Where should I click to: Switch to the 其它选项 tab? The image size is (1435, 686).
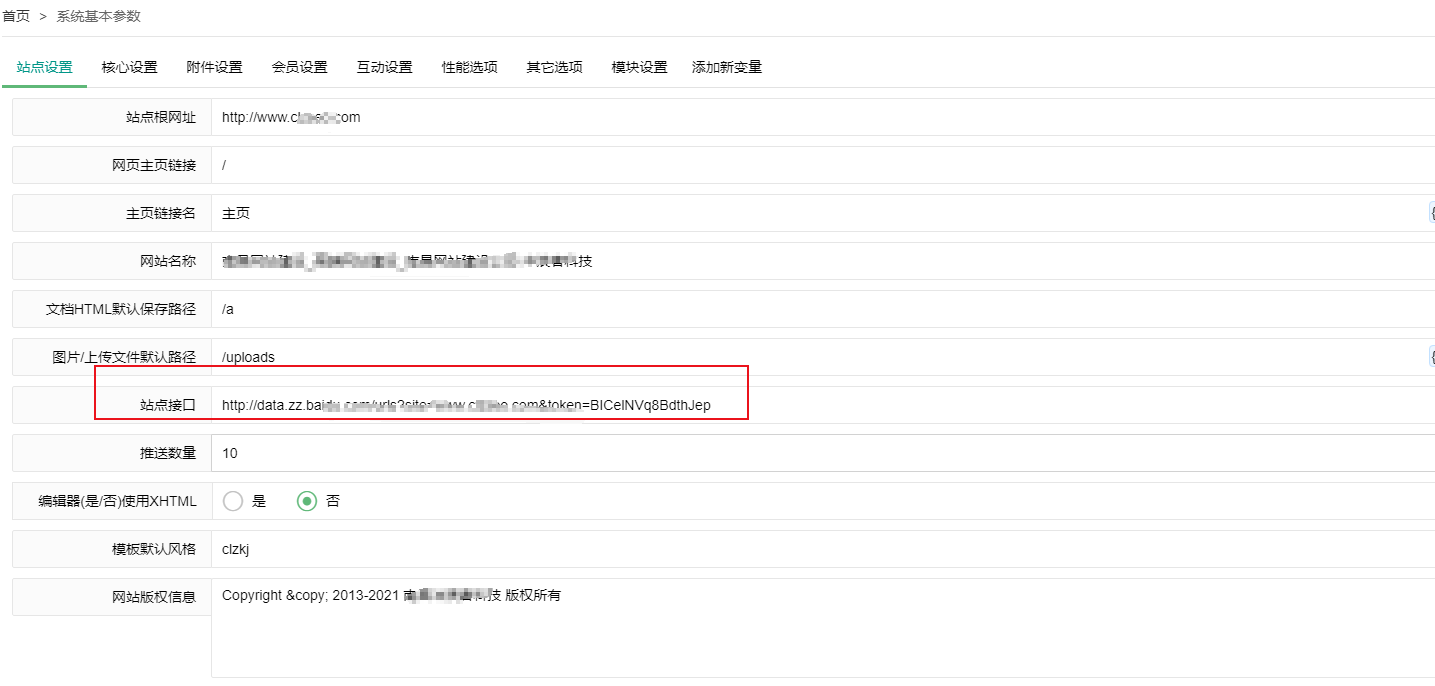point(554,67)
